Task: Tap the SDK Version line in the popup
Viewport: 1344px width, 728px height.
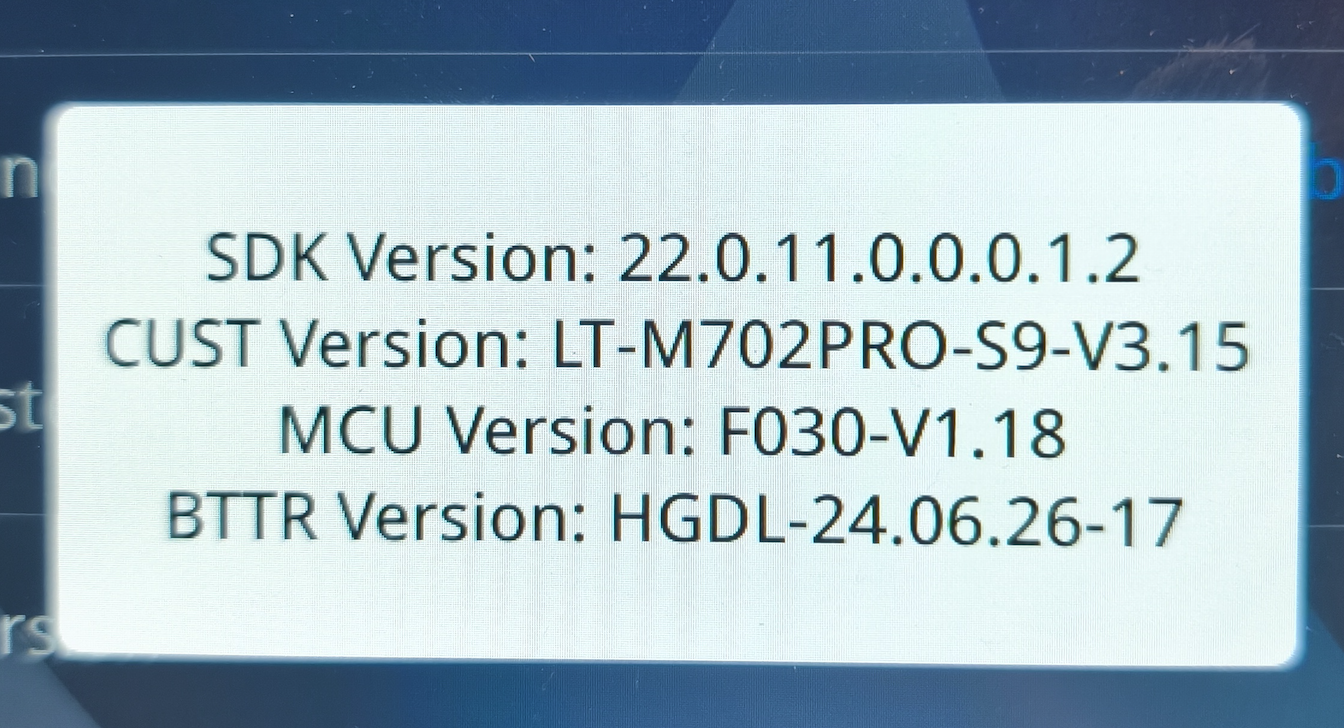Action: [x=672, y=261]
